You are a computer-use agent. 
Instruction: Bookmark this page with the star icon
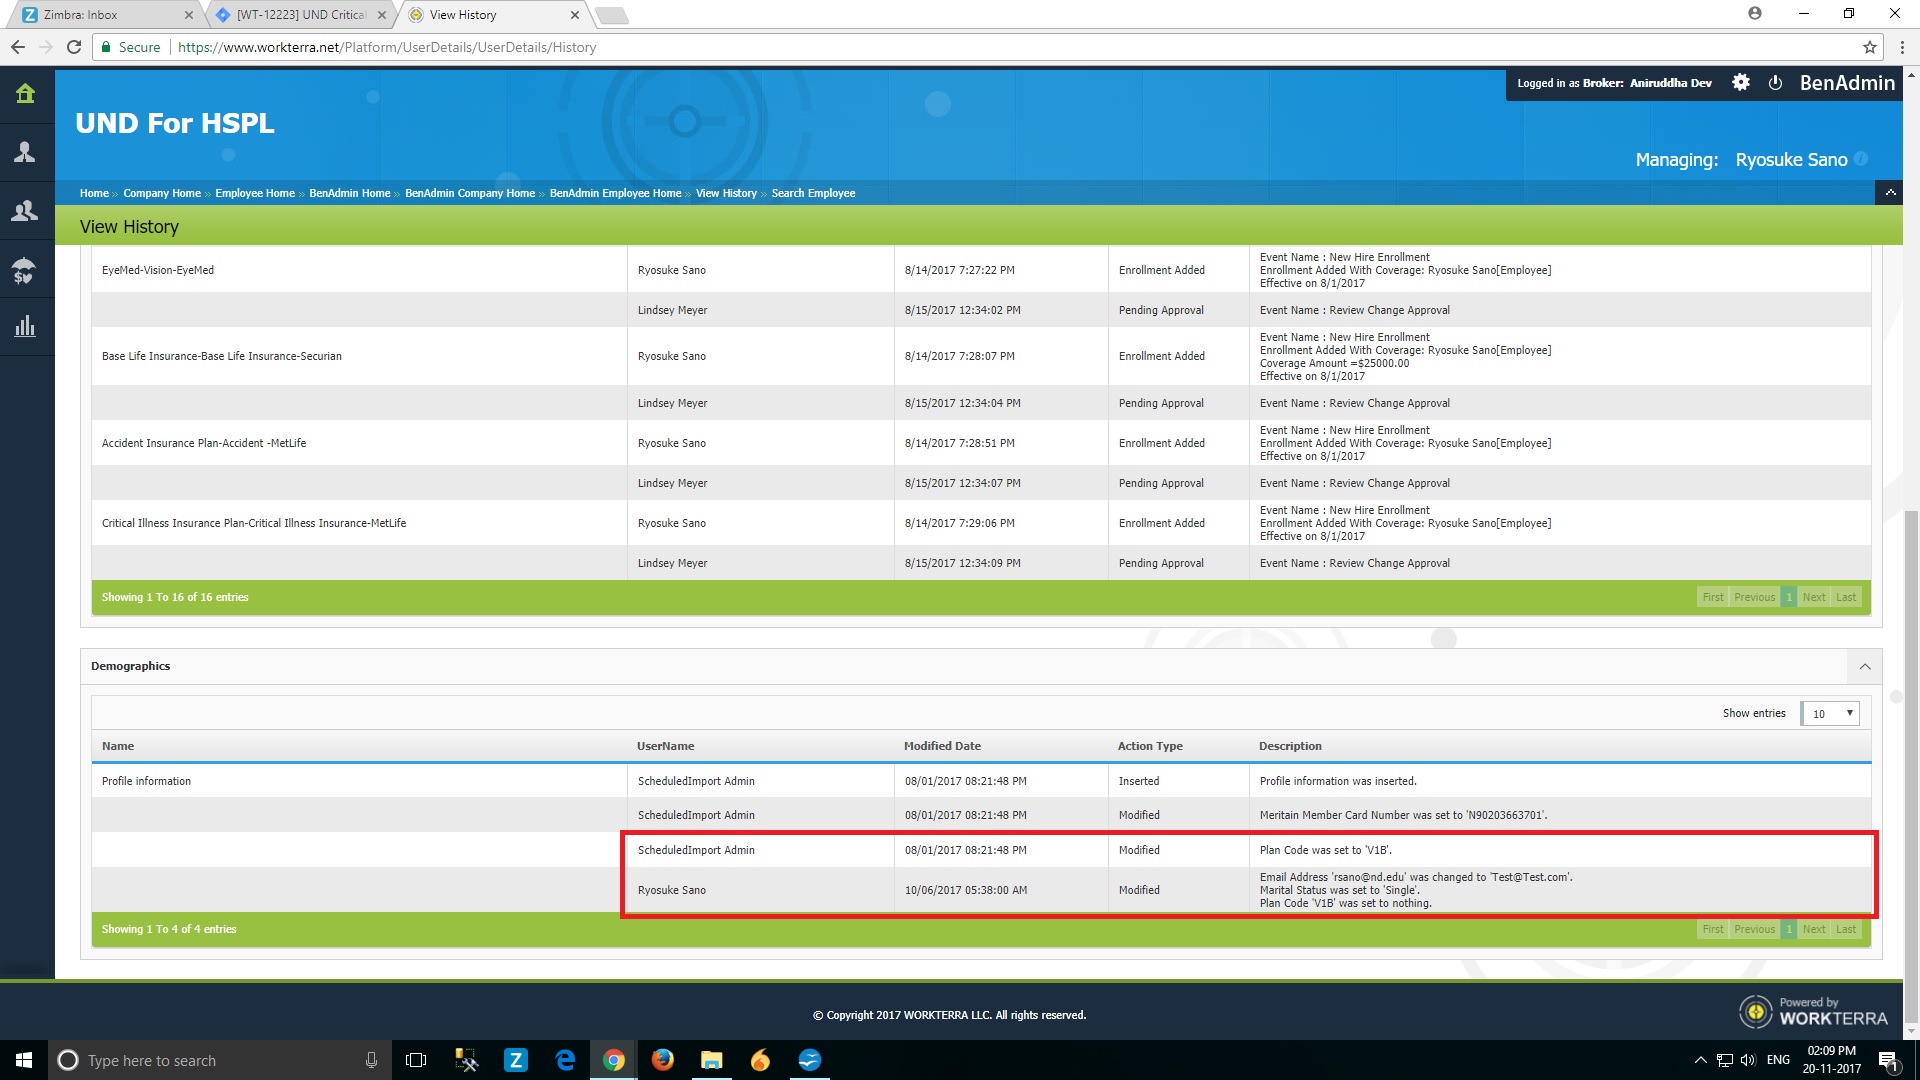1869,47
